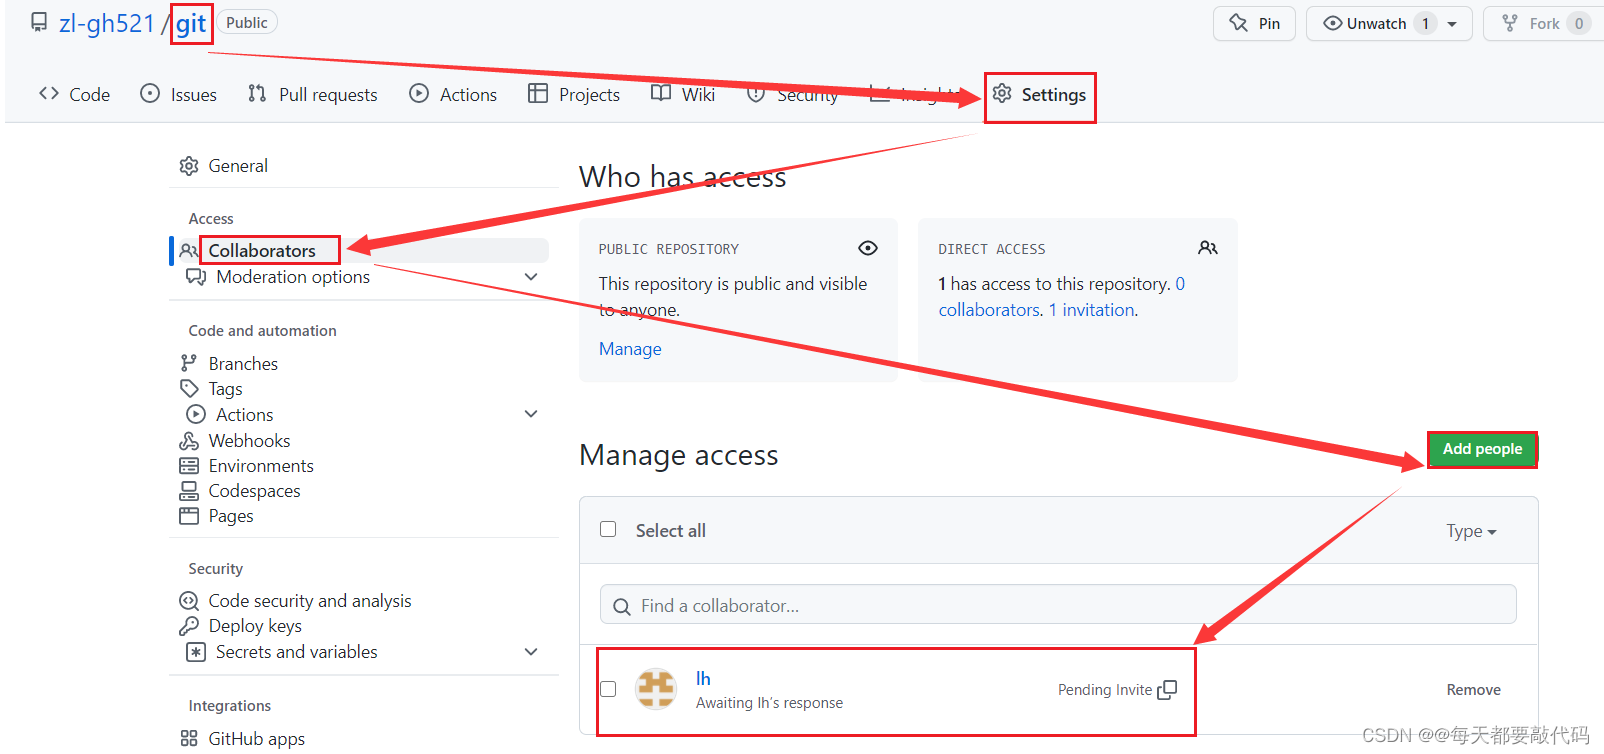Switch to the Projects tab
Viewport: 1604px width, 754px height.
coord(574,94)
